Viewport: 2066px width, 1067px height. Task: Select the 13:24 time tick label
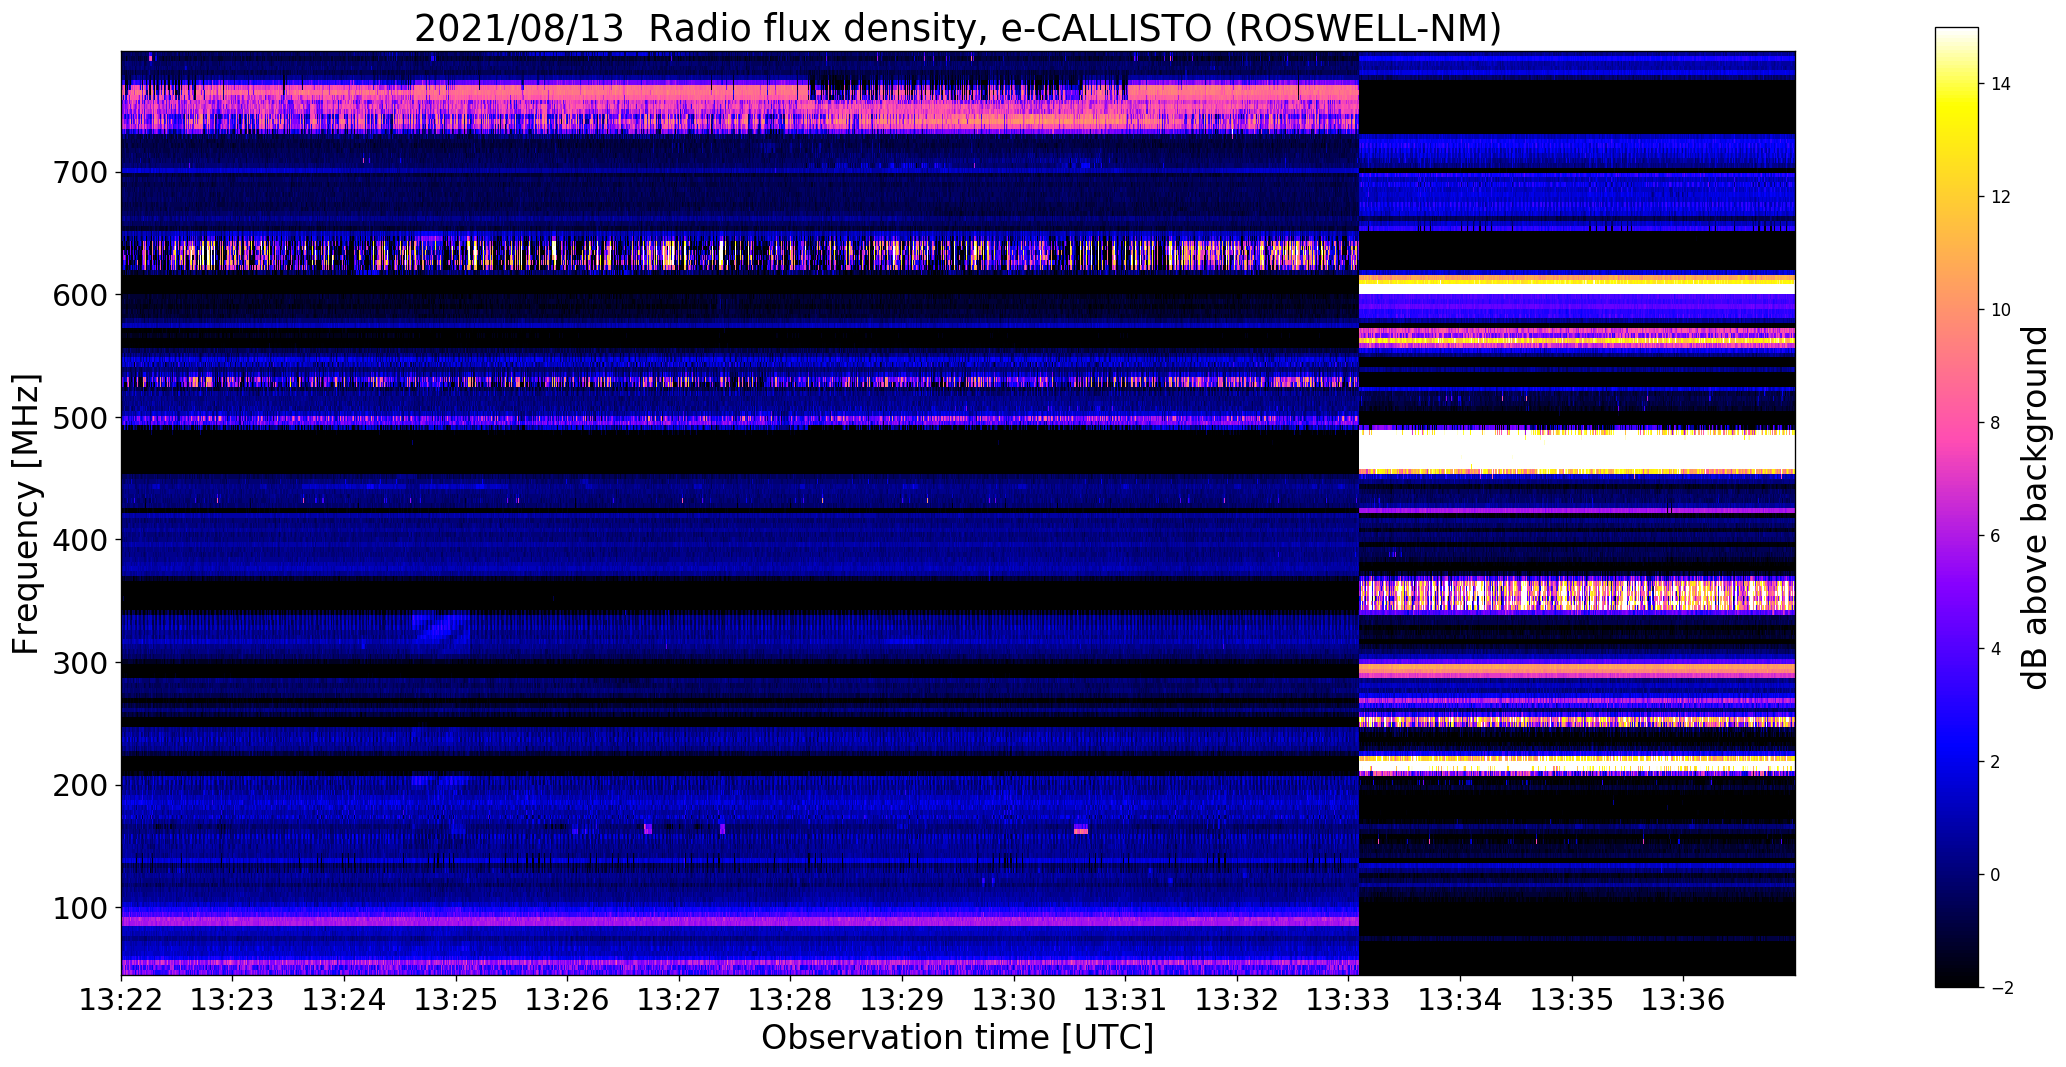(344, 999)
